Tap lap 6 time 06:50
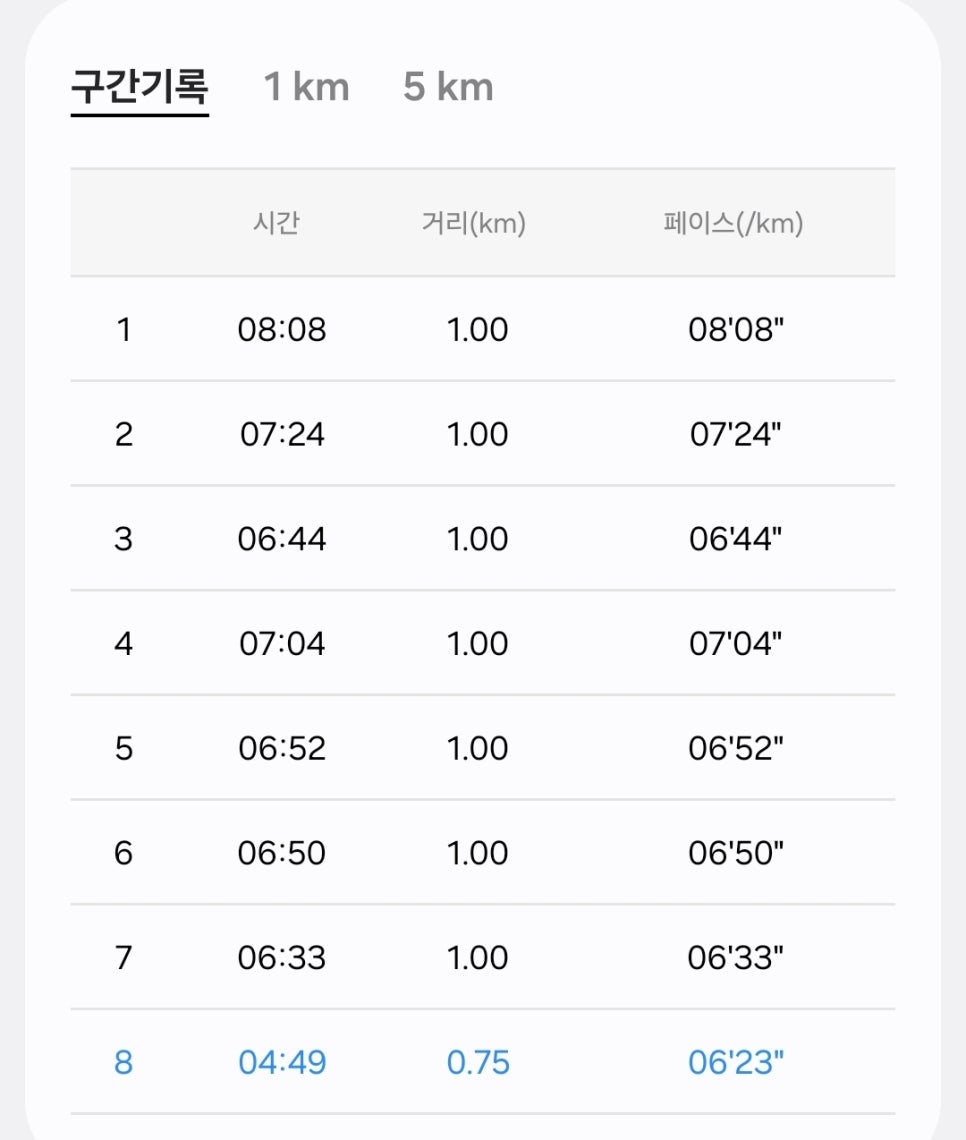966x1140 pixels. (x=282, y=853)
